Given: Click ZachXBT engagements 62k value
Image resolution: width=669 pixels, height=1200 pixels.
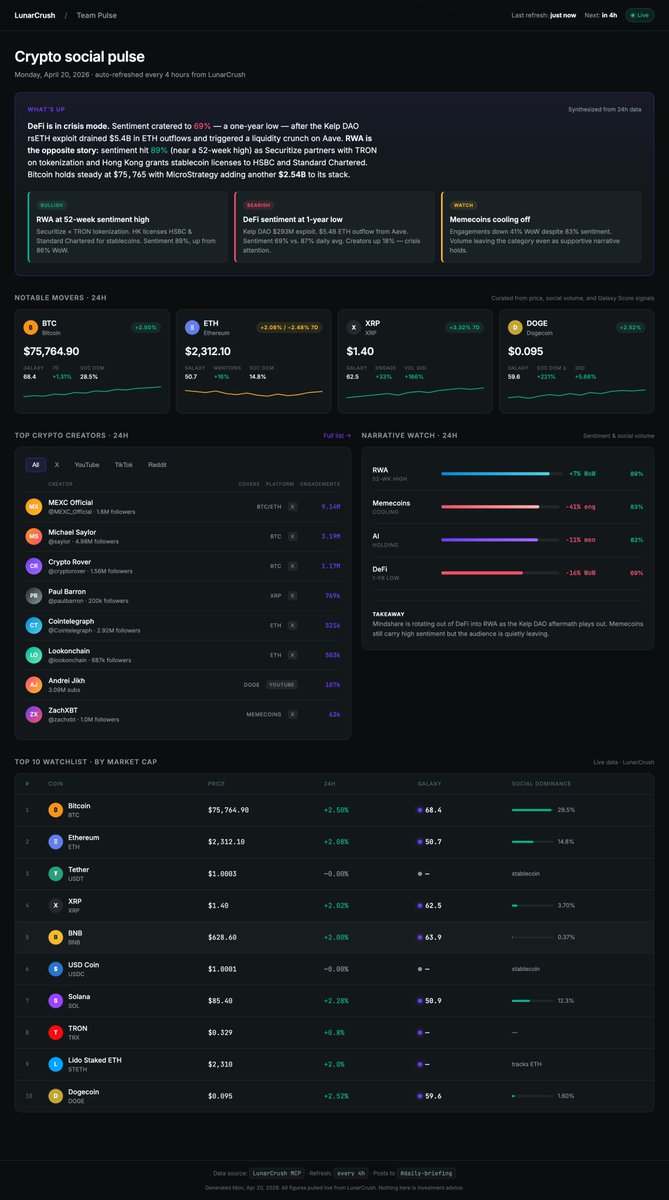Looking at the screenshot, I should pos(334,715).
